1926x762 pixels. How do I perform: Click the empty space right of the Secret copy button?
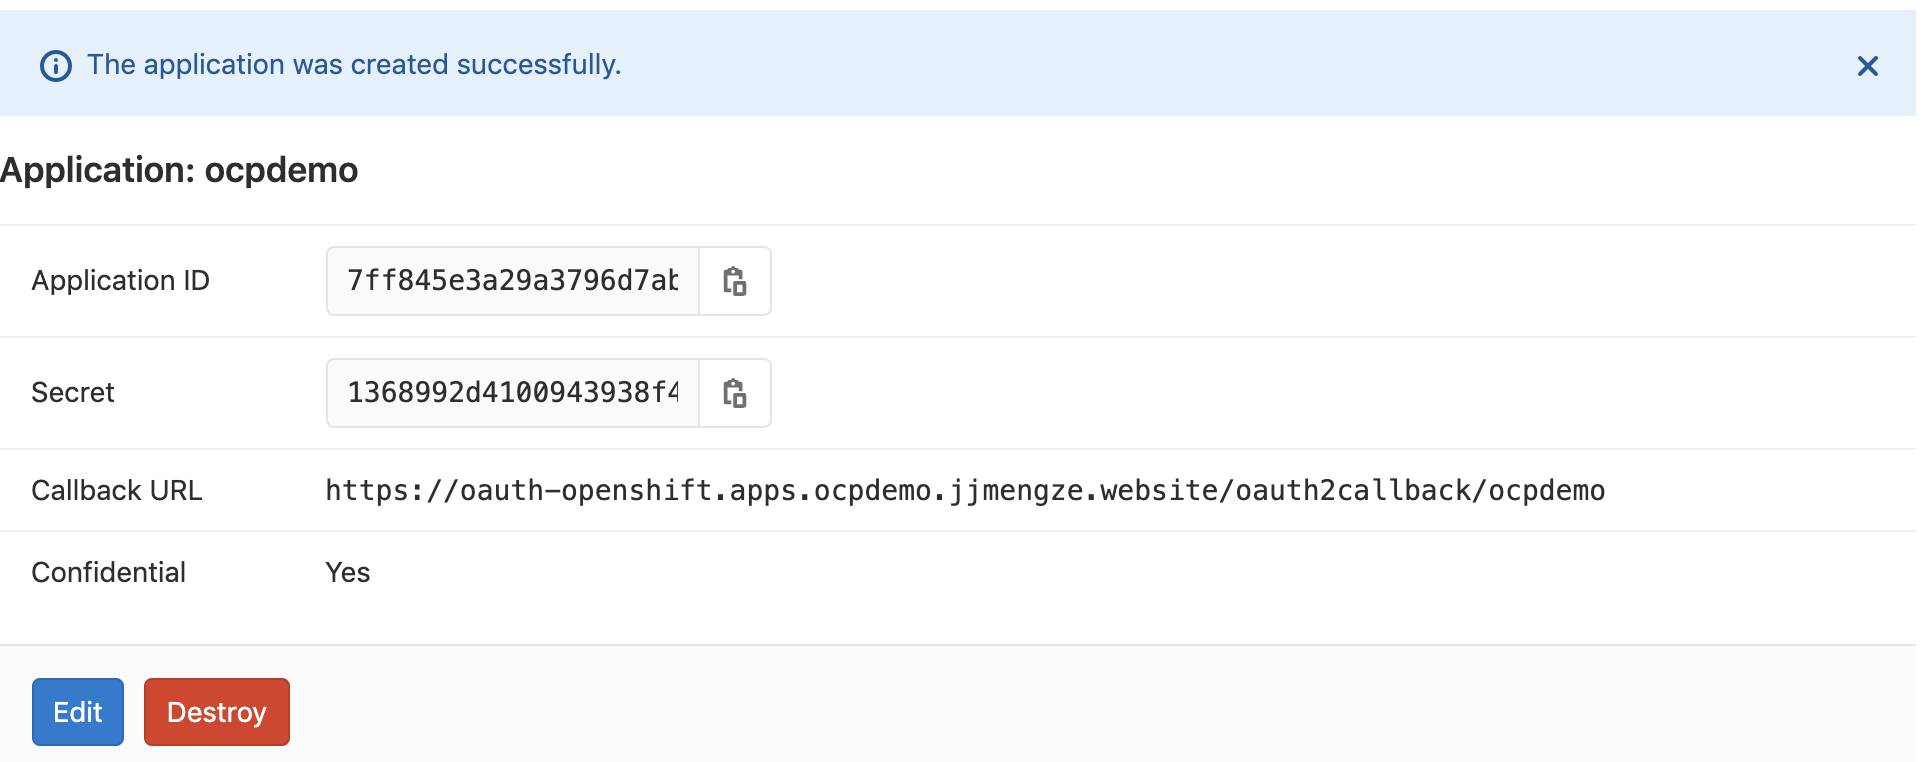[x=1300, y=393]
